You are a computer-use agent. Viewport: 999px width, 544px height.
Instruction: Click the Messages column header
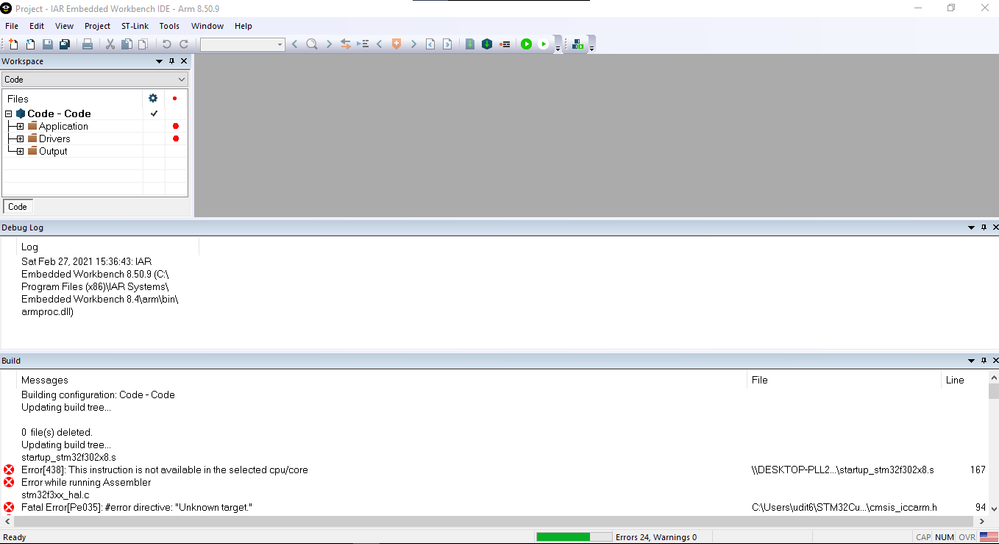(x=45, y=380)
